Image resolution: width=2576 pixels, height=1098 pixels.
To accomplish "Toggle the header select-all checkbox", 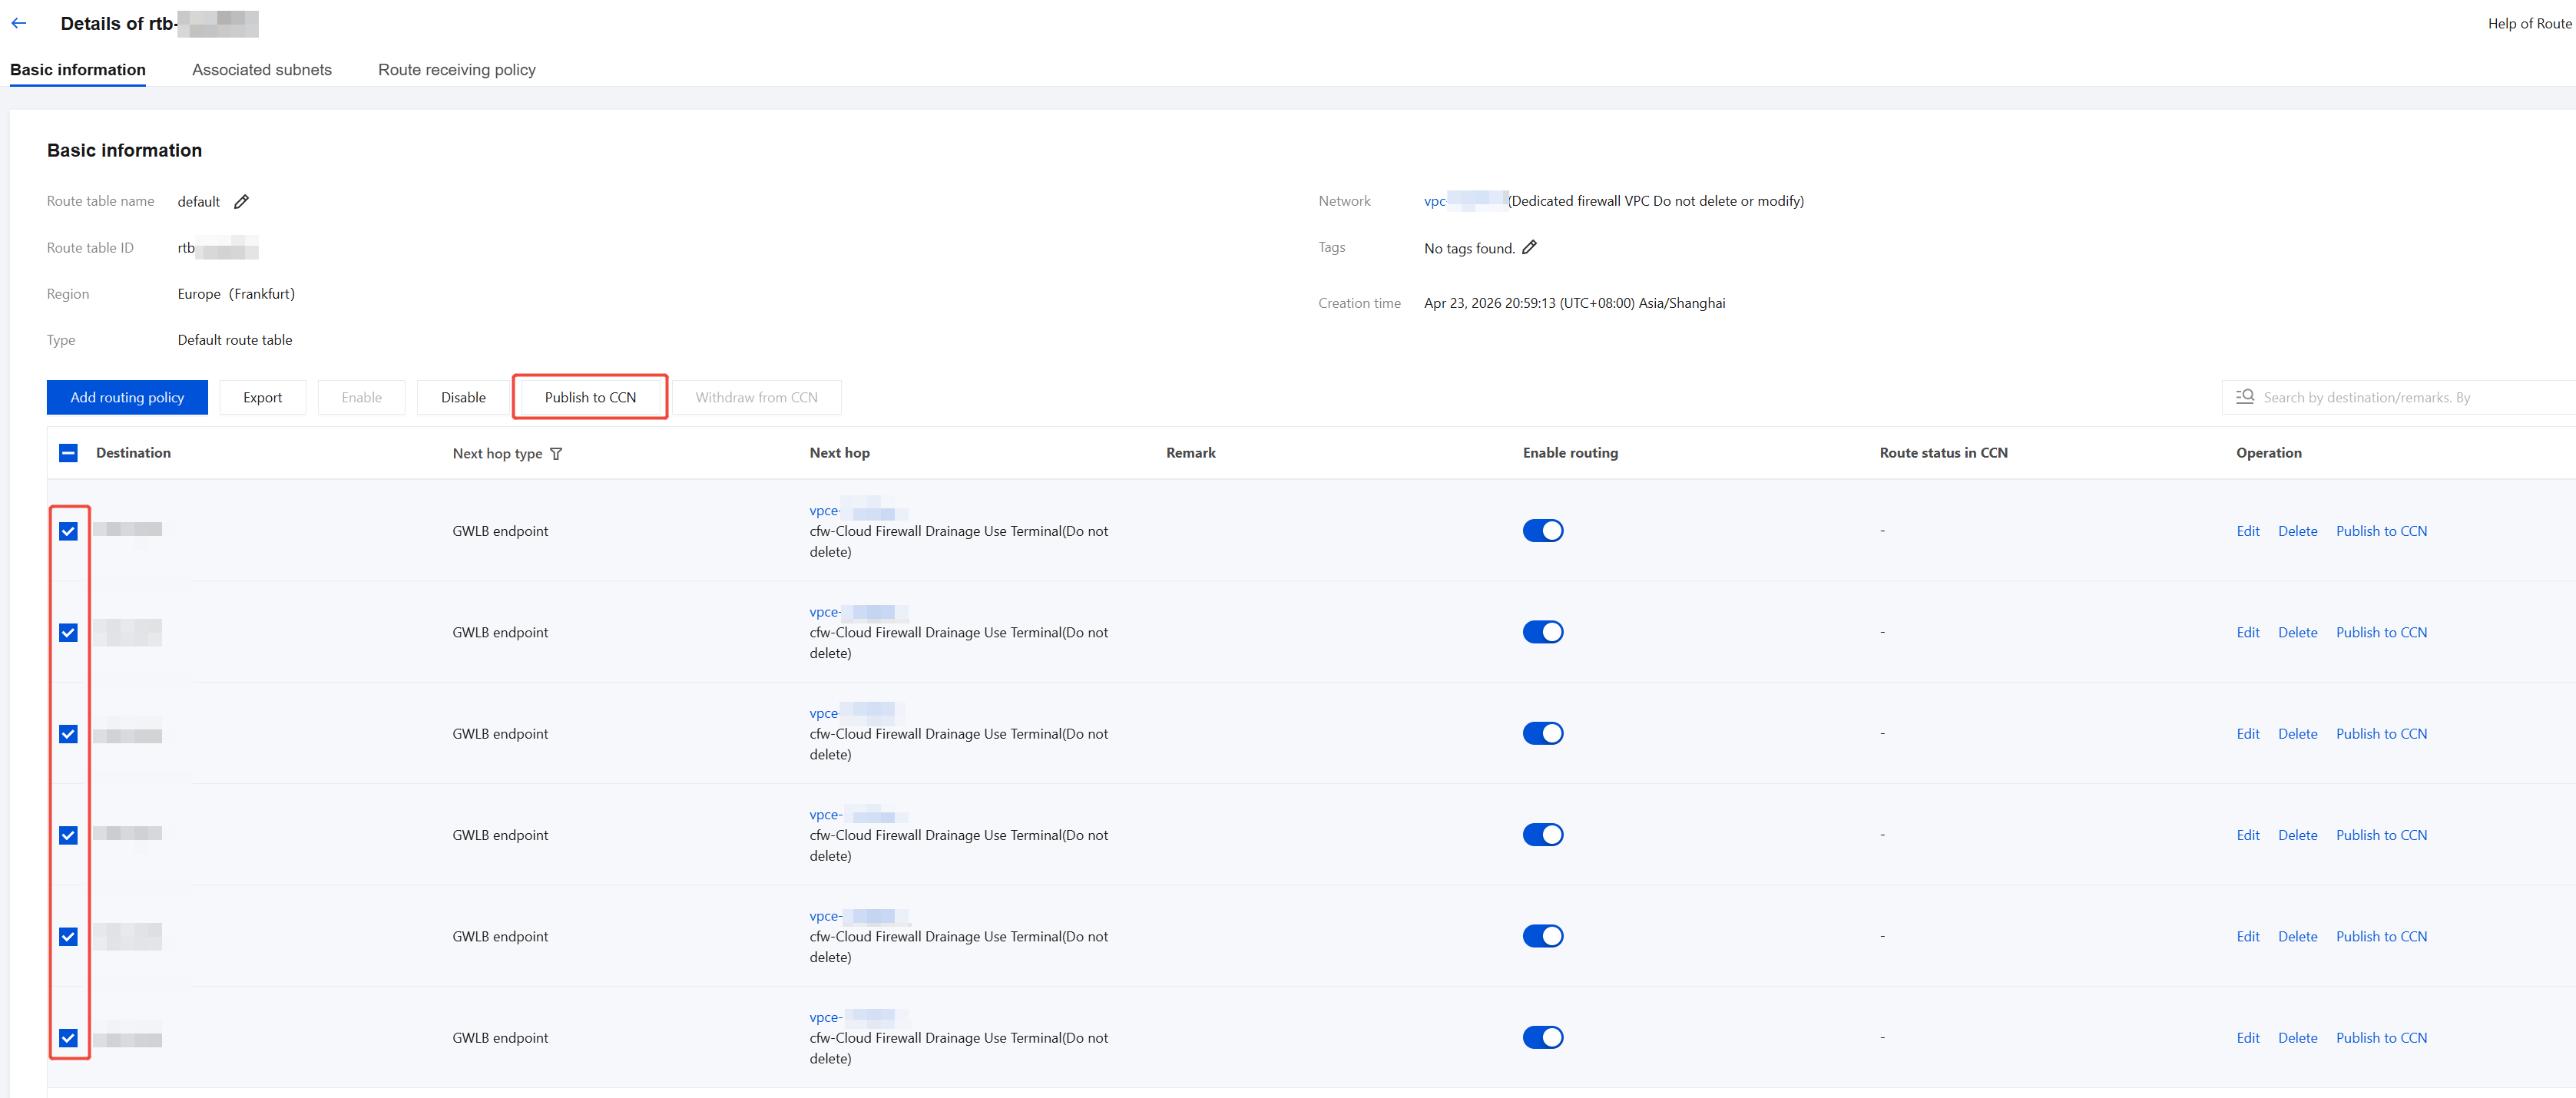I will coord(68,452).
